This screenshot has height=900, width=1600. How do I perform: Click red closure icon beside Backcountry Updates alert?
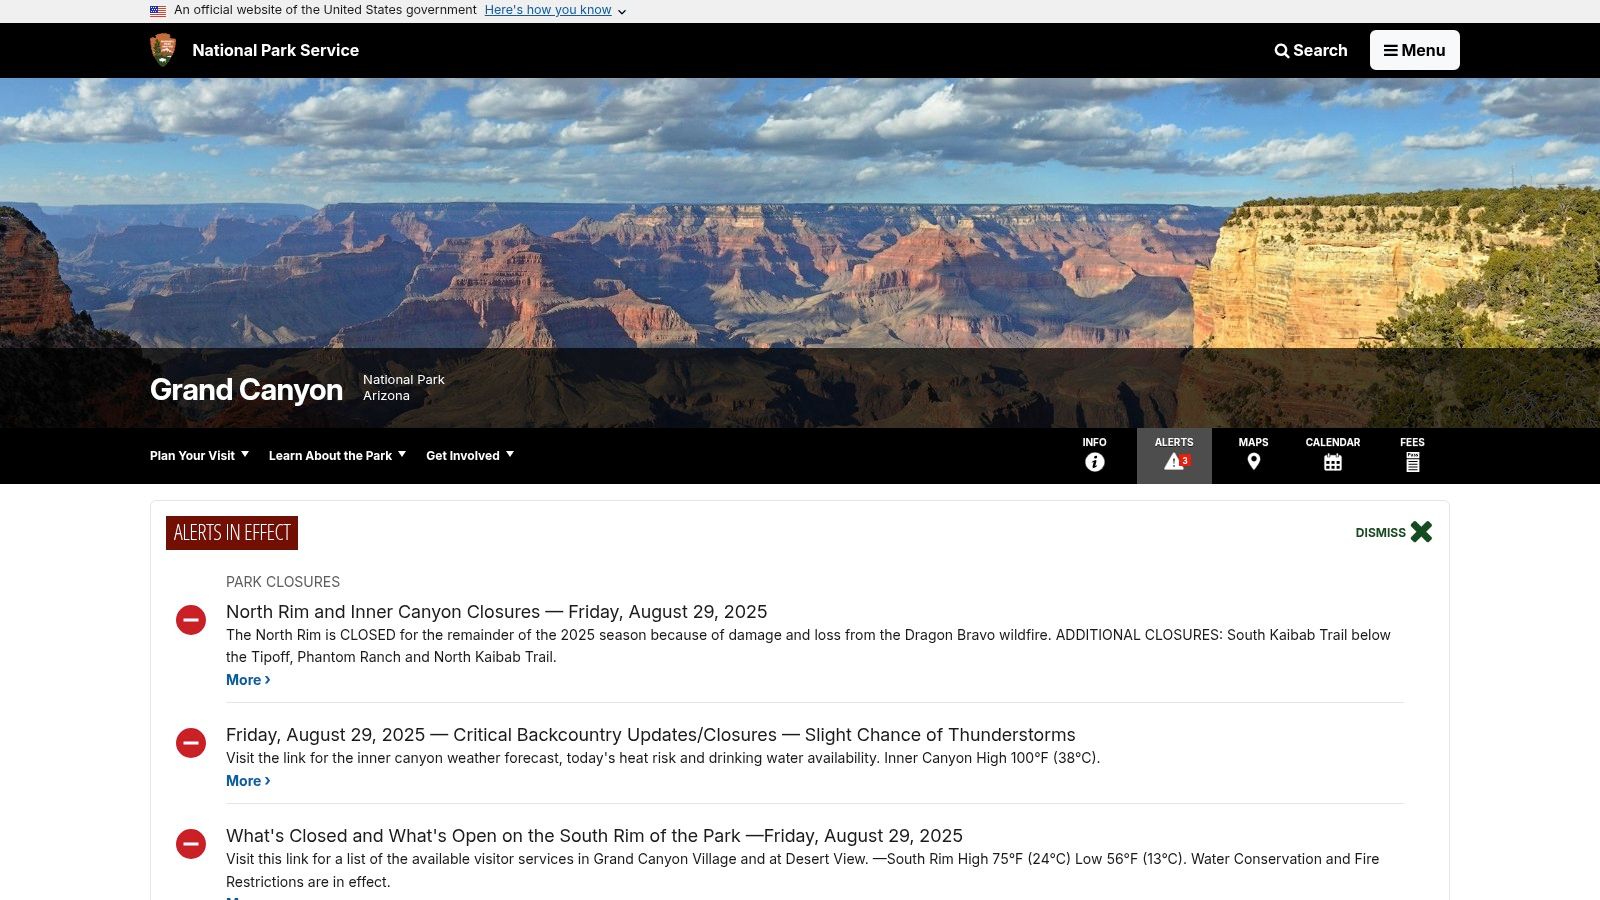pos(191,743)
